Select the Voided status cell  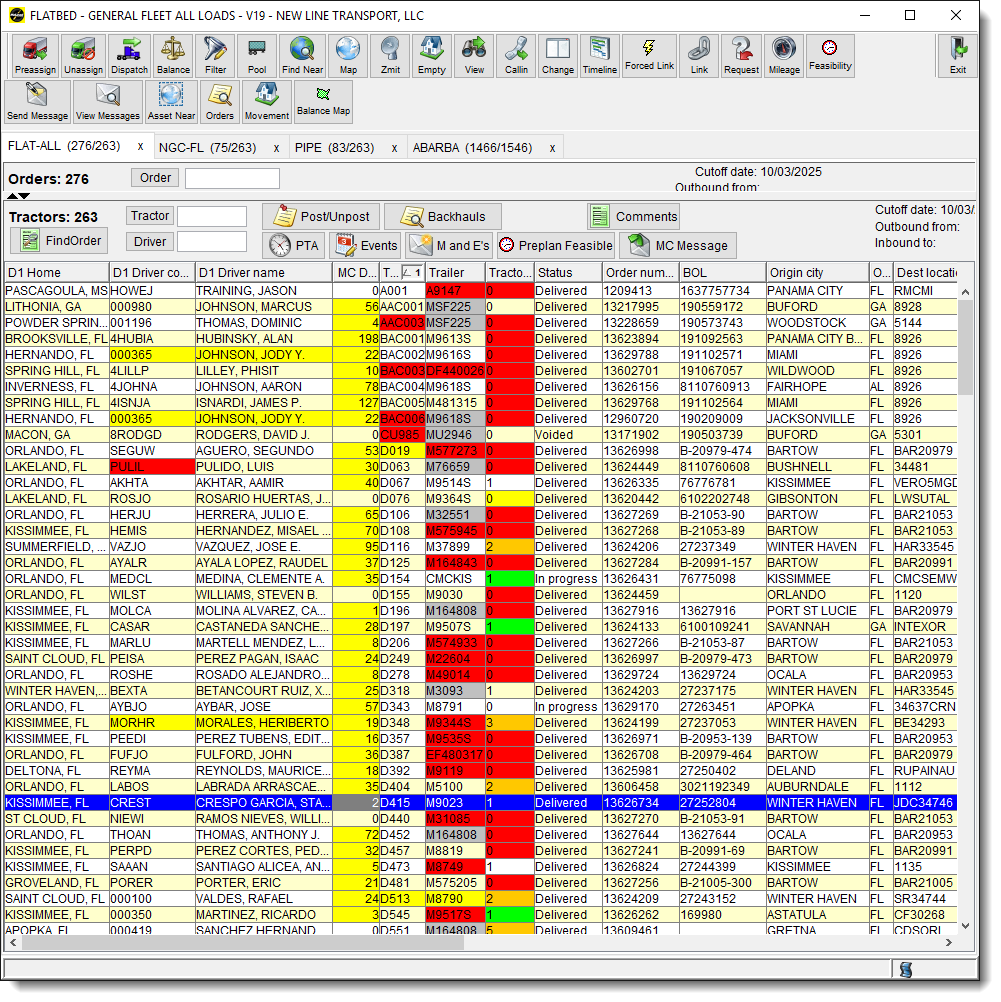568,435
